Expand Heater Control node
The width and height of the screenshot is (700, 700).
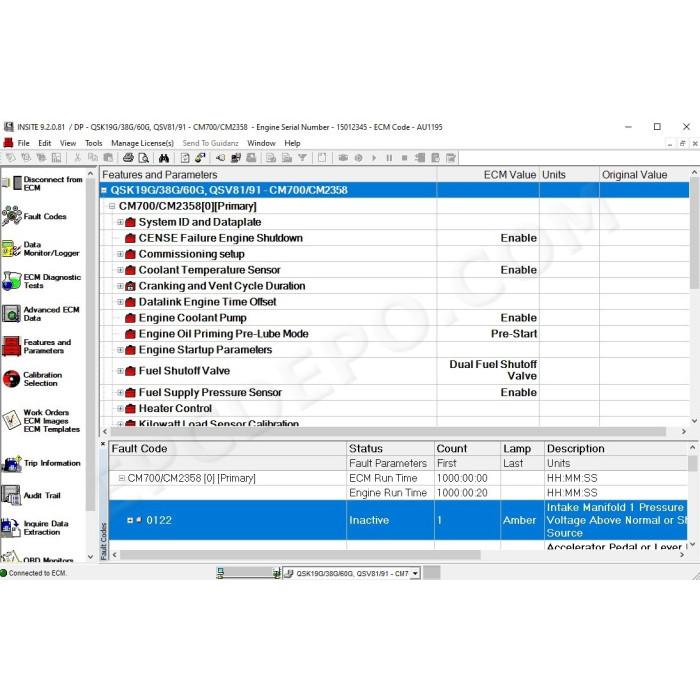tap(120, 408)
